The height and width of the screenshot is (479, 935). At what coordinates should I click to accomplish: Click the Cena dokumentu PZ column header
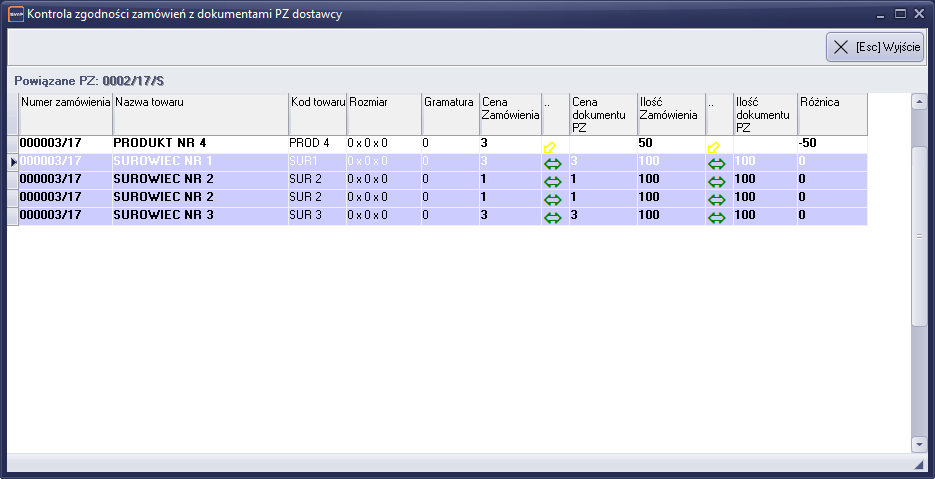[x=603, y=114]
